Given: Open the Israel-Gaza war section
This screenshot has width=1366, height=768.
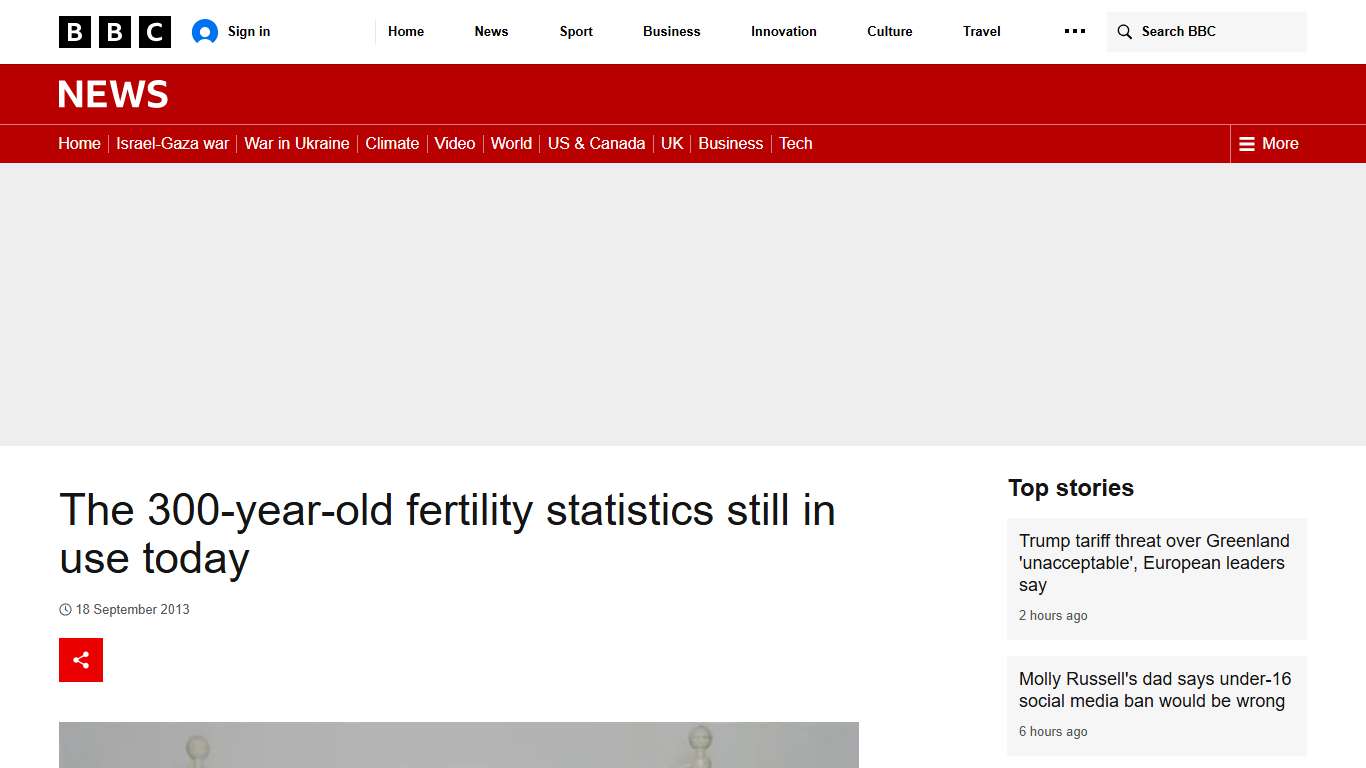Looking at the screenshot, I should 172,143.
